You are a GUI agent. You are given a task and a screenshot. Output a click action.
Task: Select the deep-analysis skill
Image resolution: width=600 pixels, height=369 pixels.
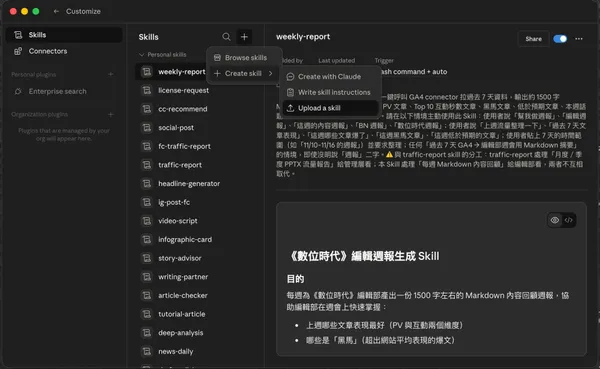[196, 333]
